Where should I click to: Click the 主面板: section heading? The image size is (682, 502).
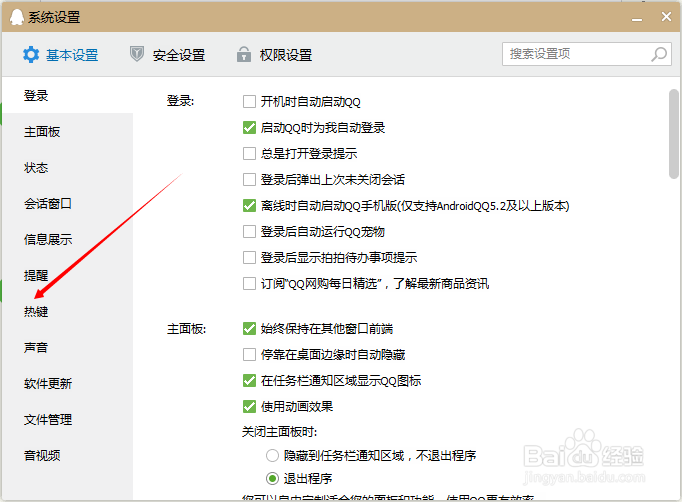(186, 328)
